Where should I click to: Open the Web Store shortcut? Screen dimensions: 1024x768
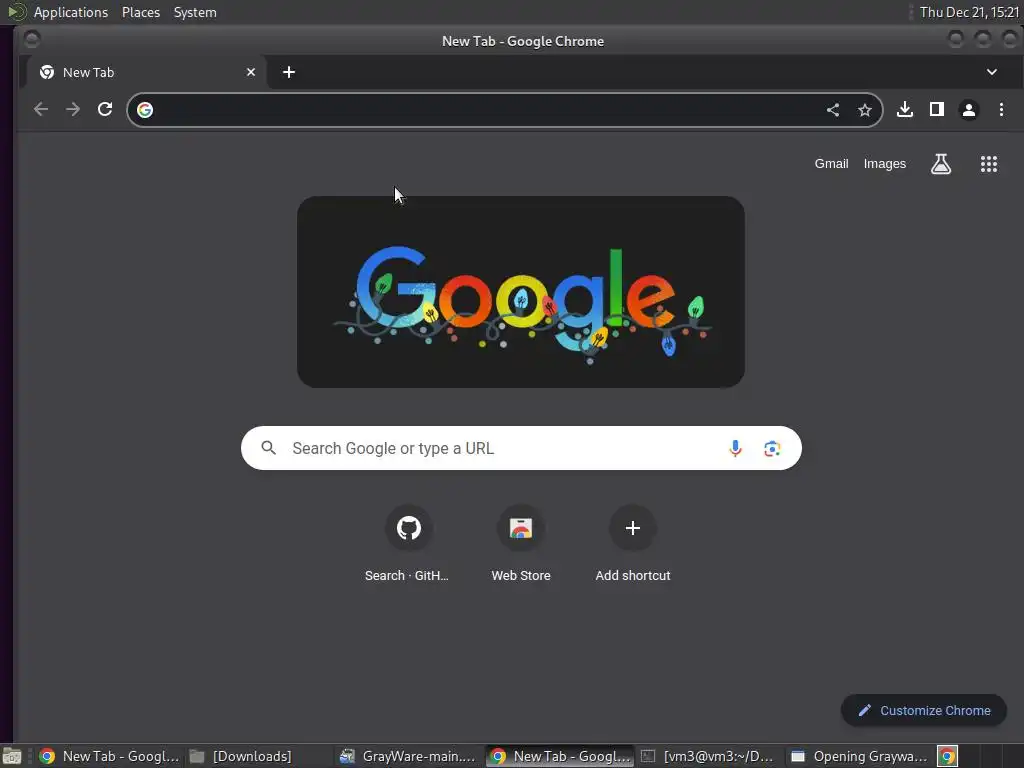(x=520, y=528)
